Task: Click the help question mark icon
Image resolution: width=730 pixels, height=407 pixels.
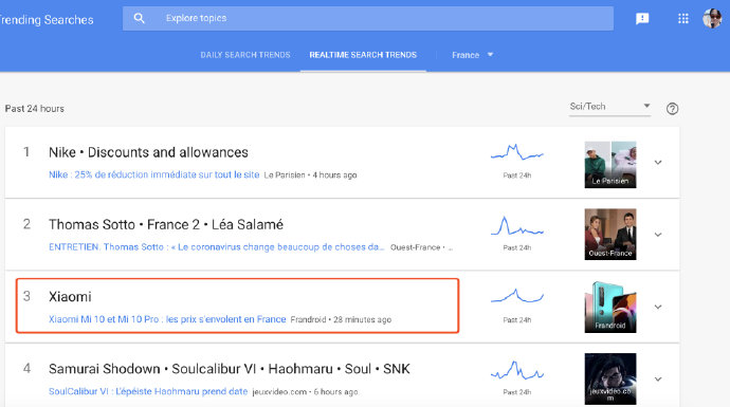Action: tap(672, 109)
